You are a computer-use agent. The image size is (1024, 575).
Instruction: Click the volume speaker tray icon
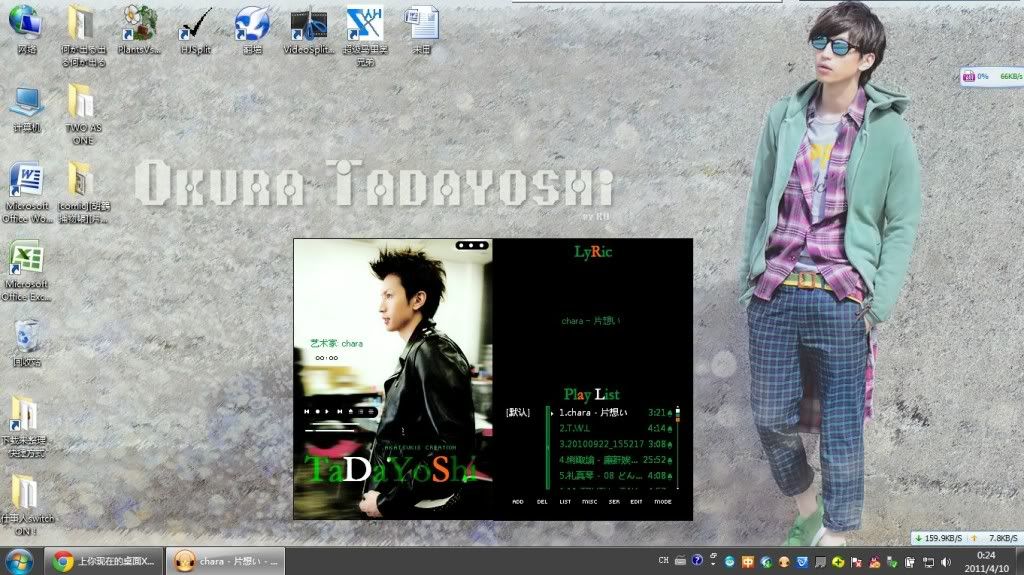(x=946, y=563)
